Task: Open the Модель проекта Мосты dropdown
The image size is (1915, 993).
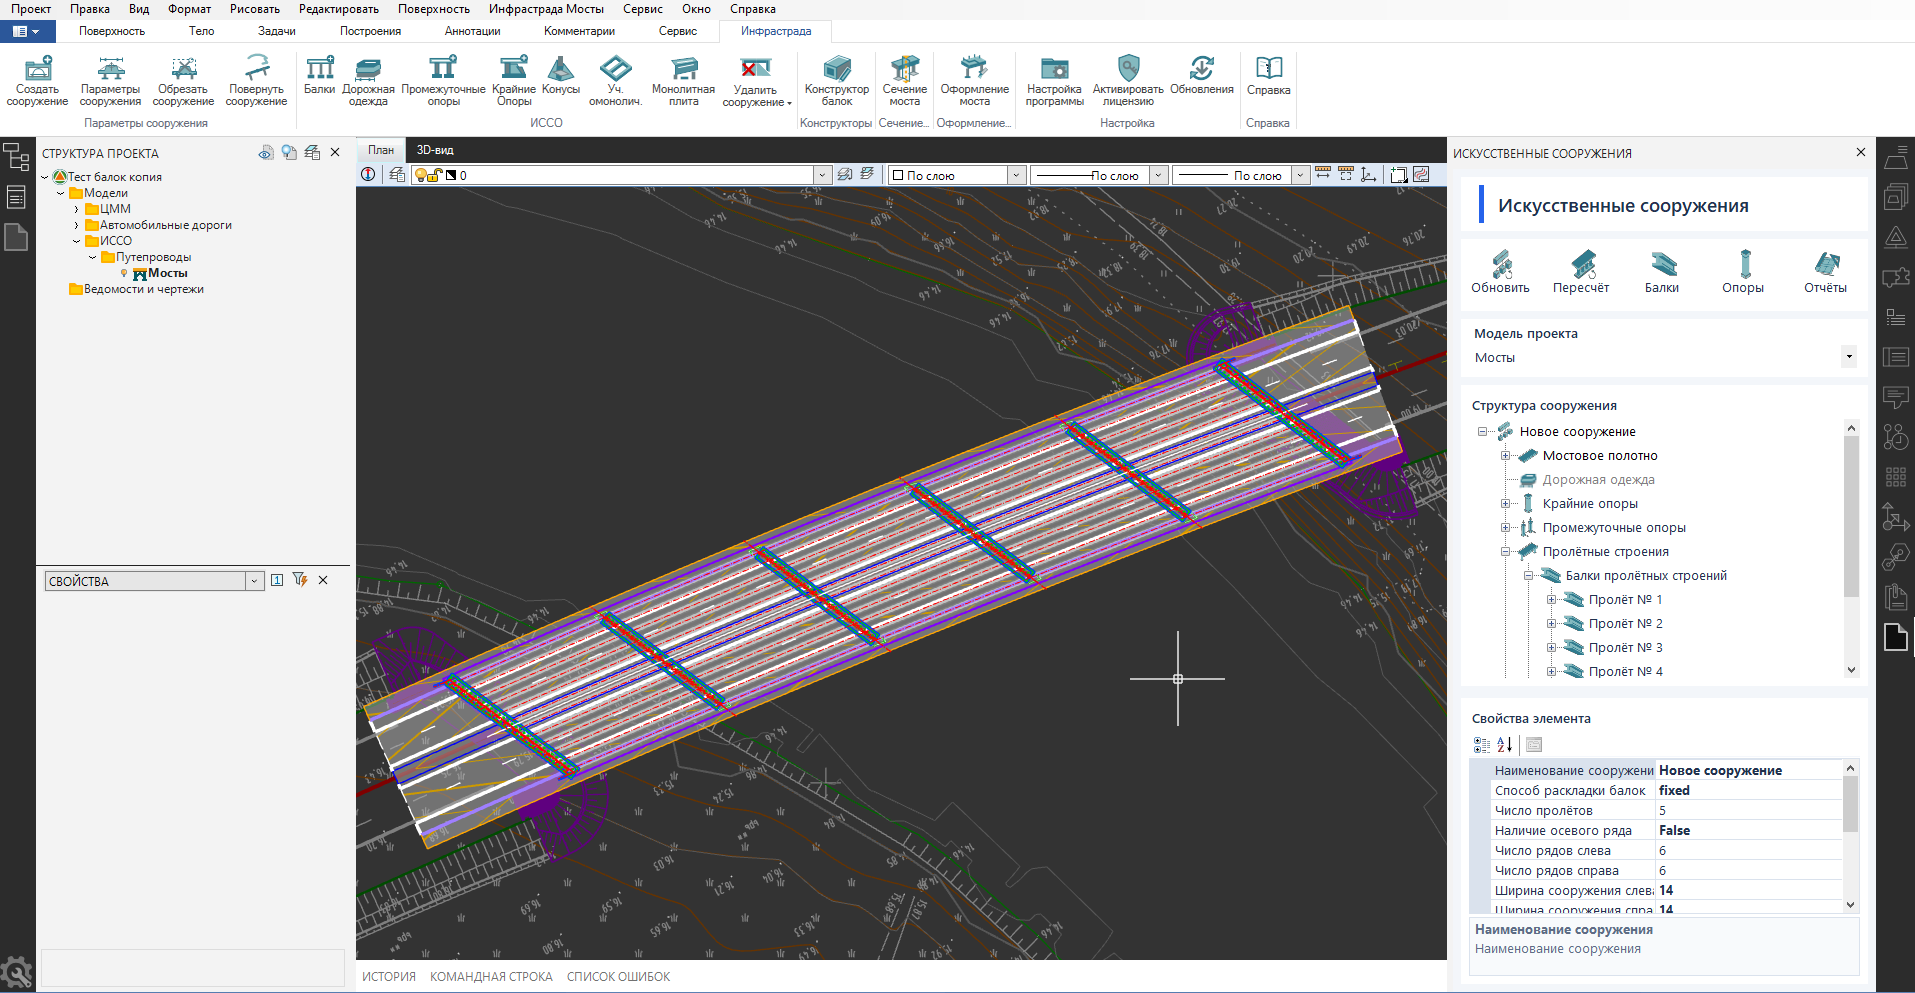Action: click(1849, 357)
